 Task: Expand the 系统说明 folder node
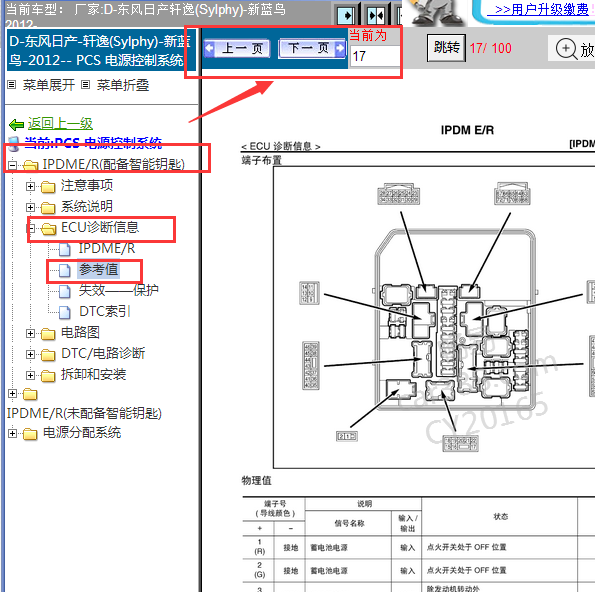(30, 207)
